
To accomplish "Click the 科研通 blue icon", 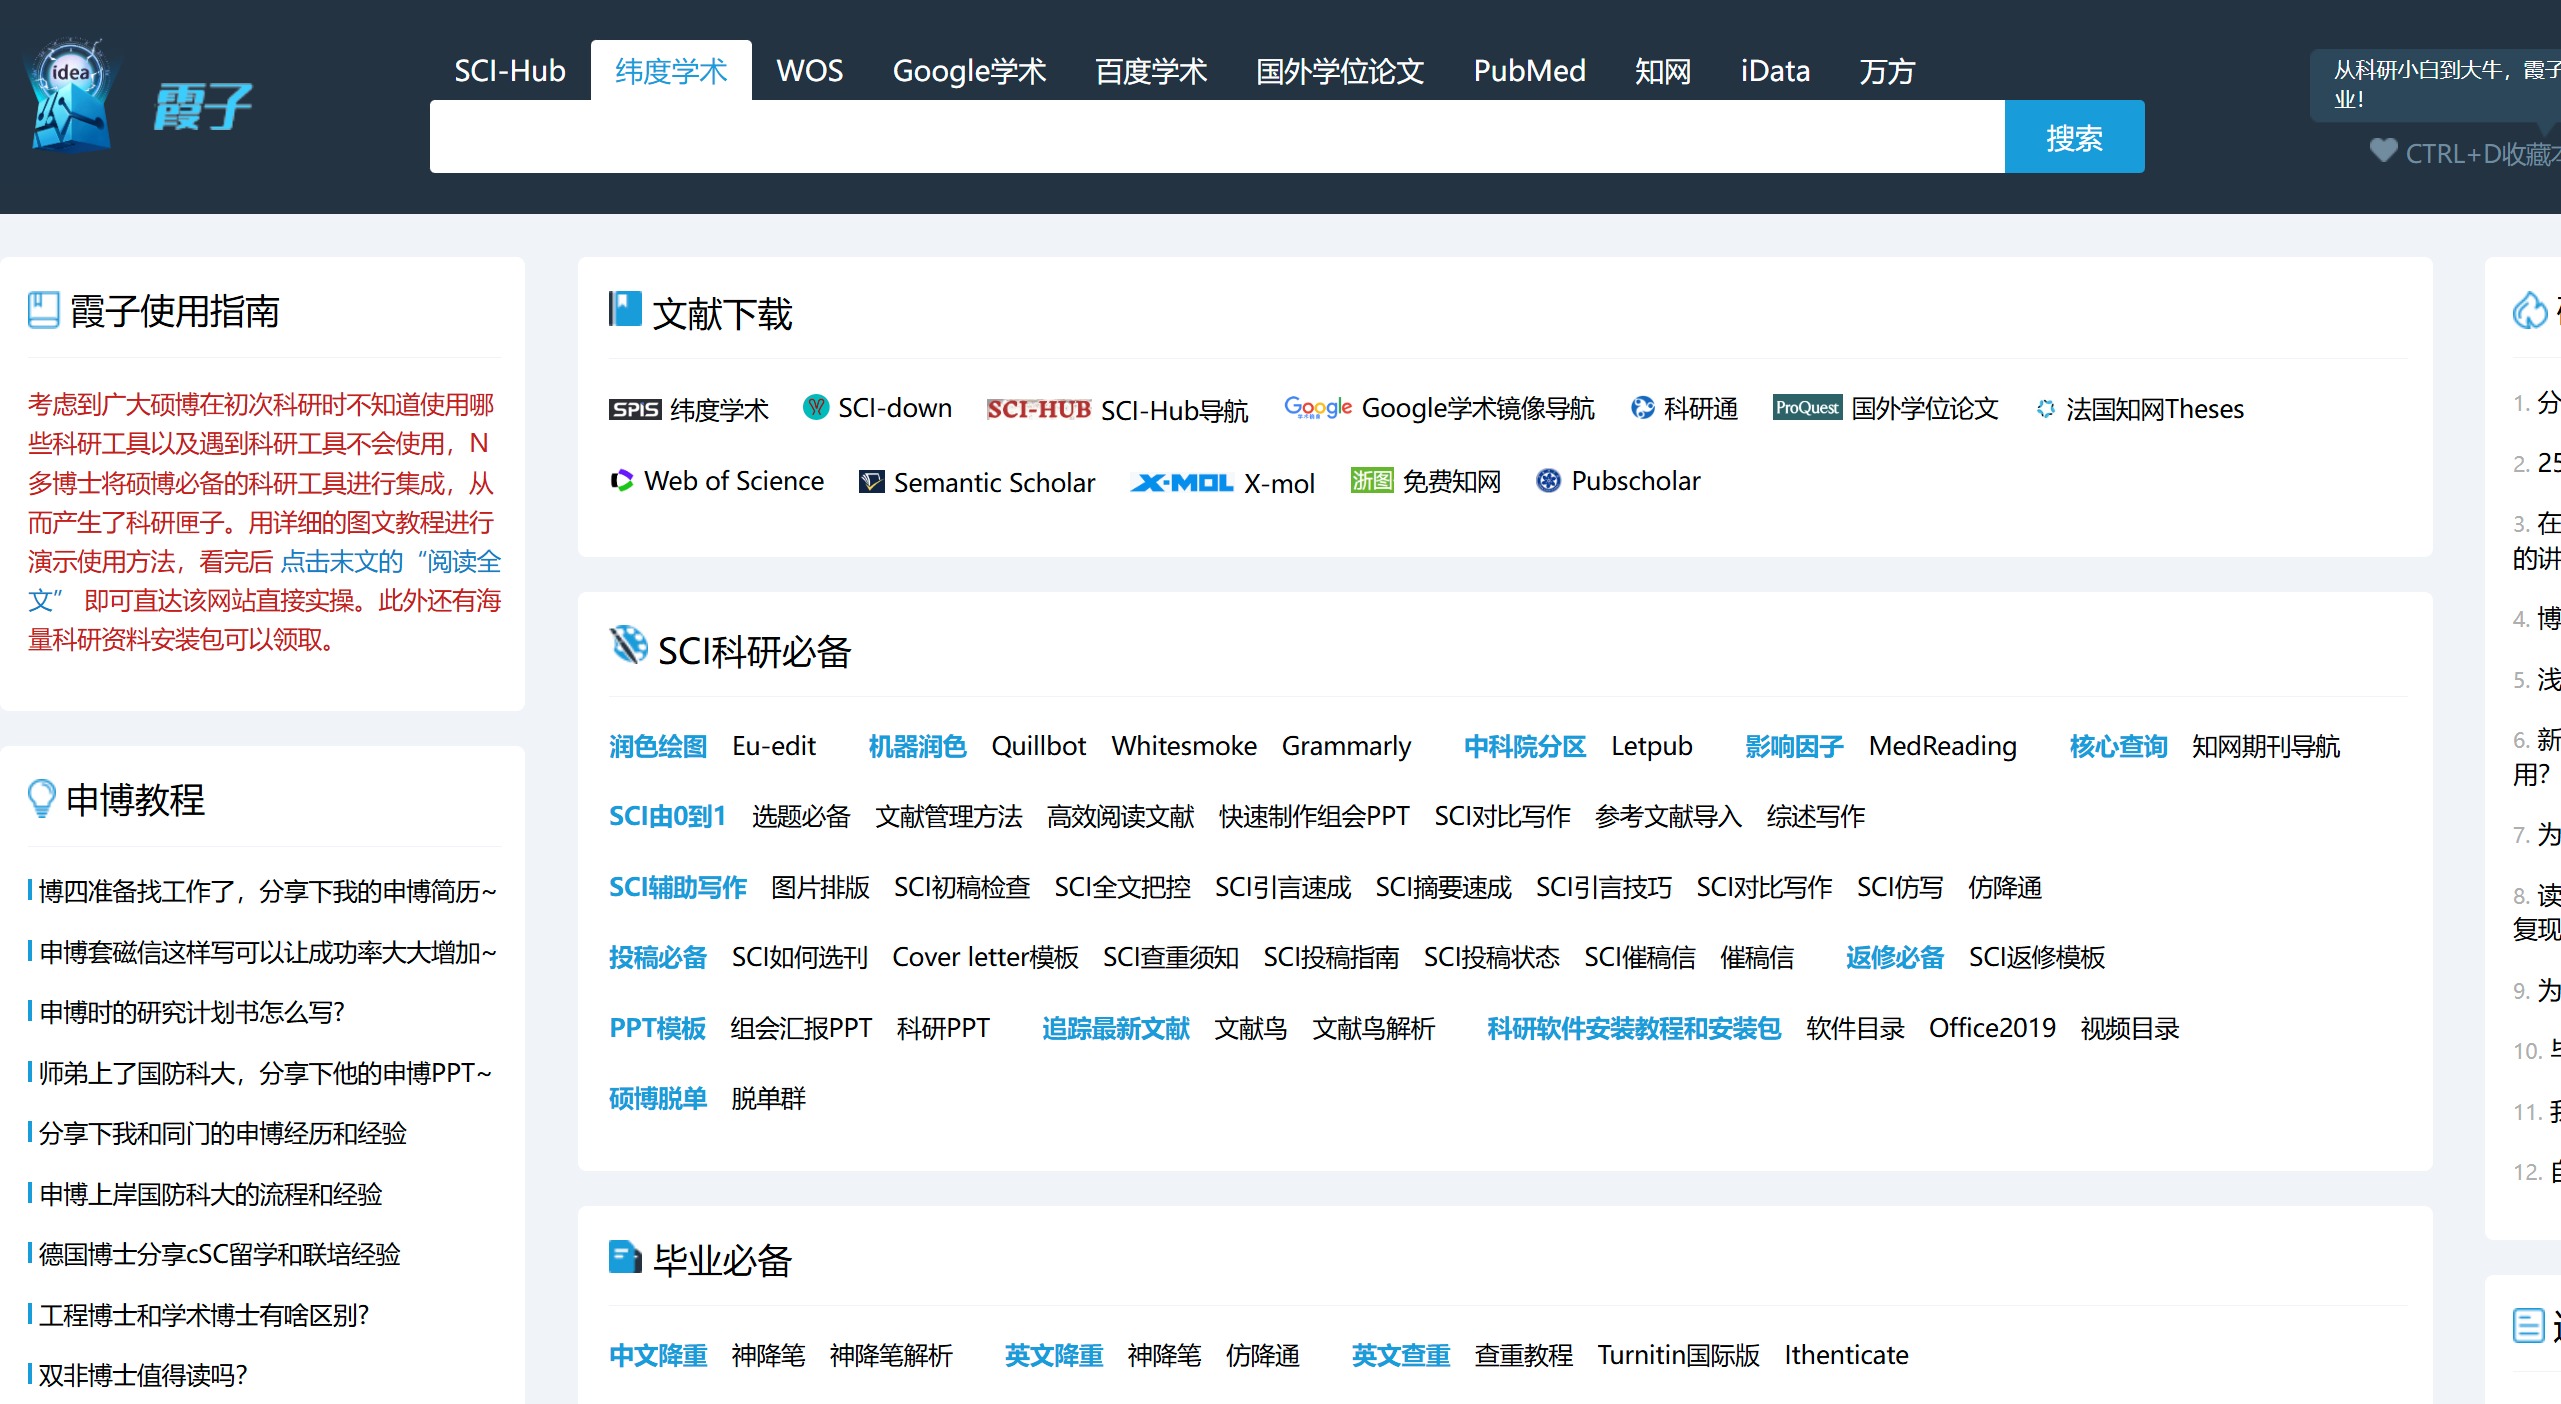I will pos(1642,408).
